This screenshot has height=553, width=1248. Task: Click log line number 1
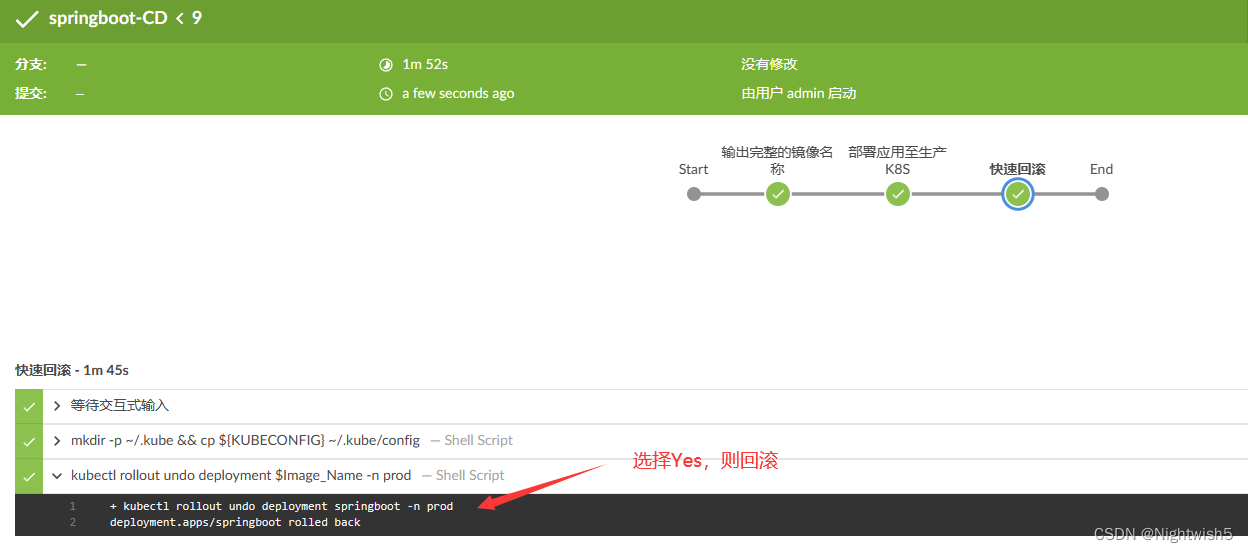73,506
